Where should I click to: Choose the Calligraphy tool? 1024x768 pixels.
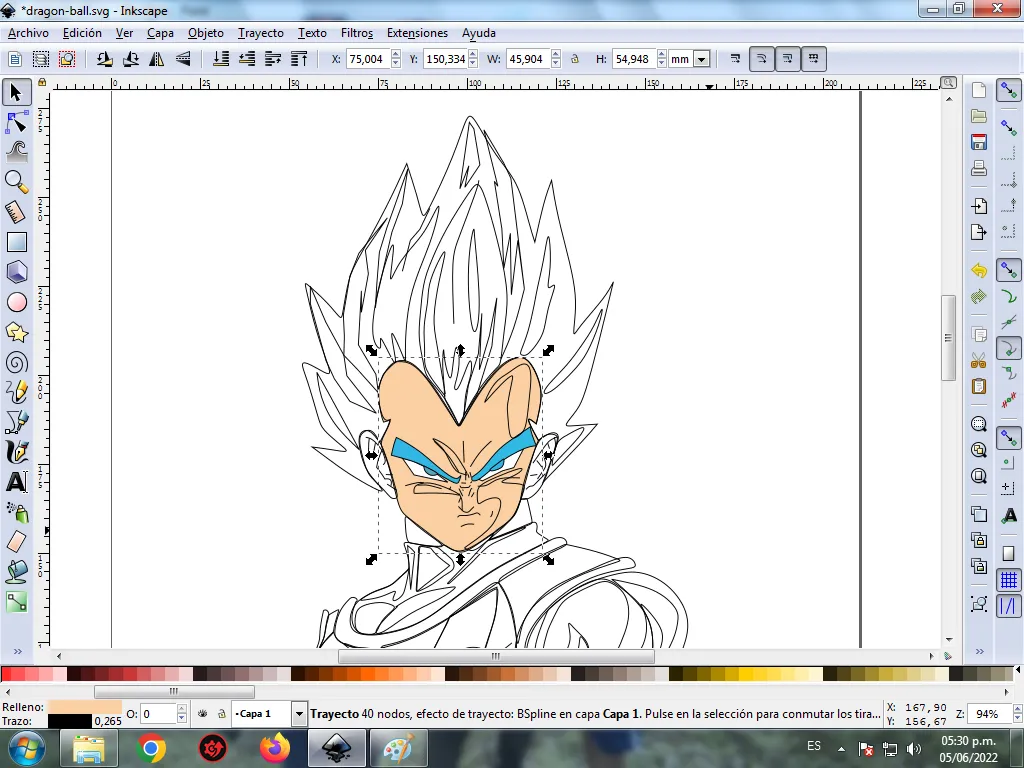16,452
